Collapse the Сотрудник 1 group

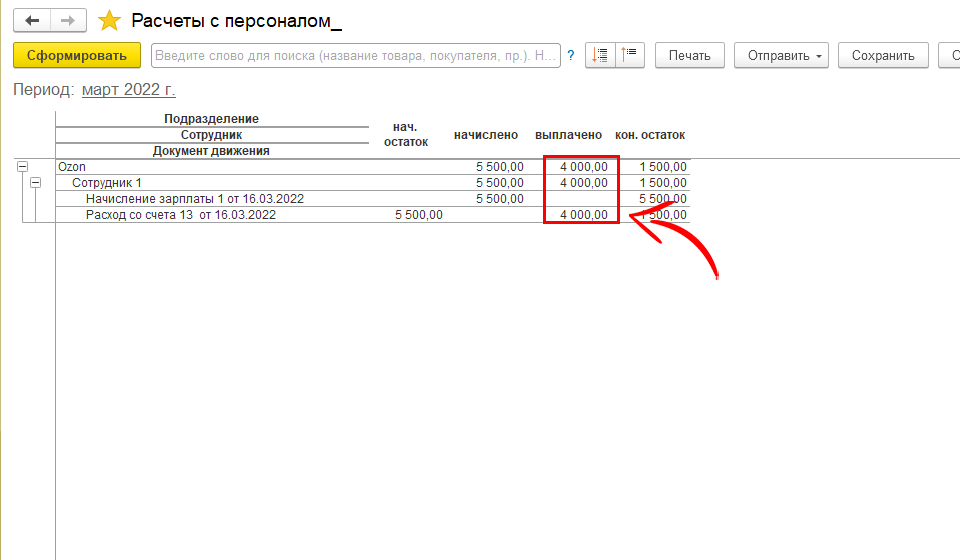click(36, 183)
